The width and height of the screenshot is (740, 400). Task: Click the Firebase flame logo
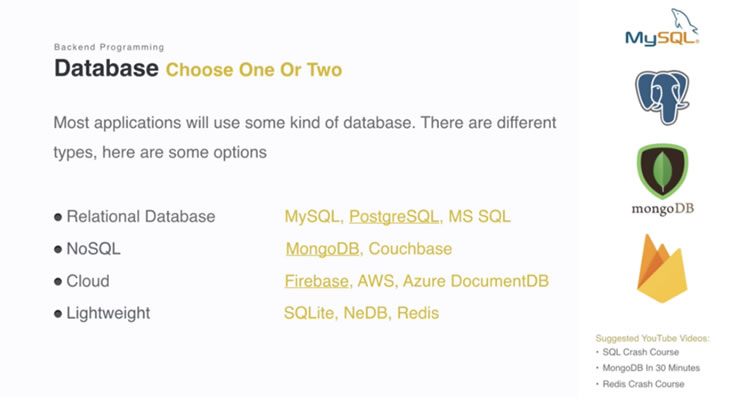[x=662, y=267]
